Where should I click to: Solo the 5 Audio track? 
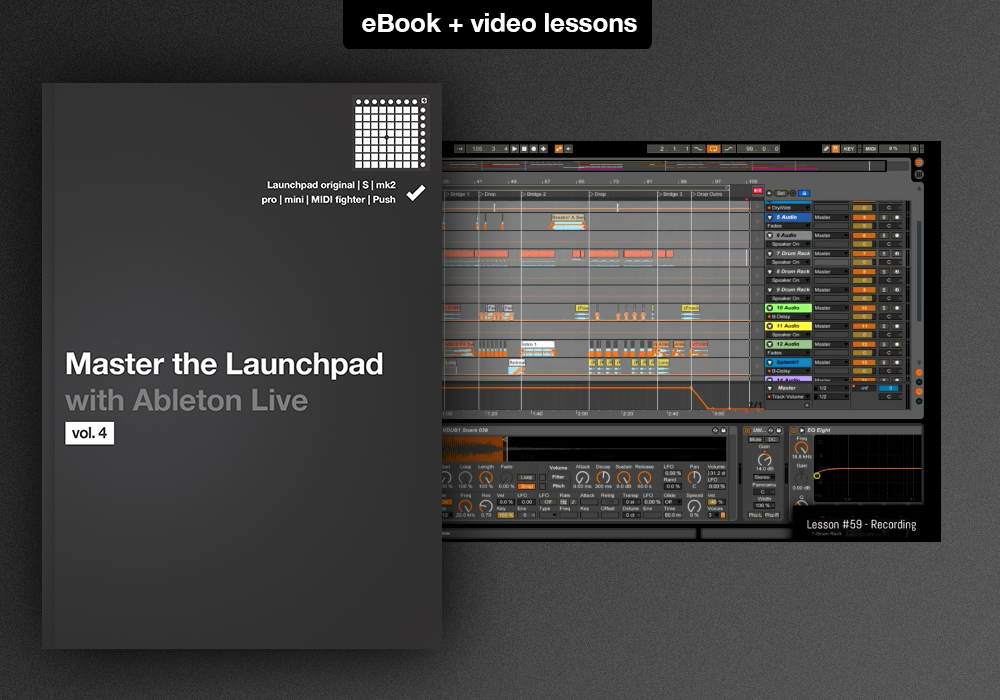click(884, 217)
